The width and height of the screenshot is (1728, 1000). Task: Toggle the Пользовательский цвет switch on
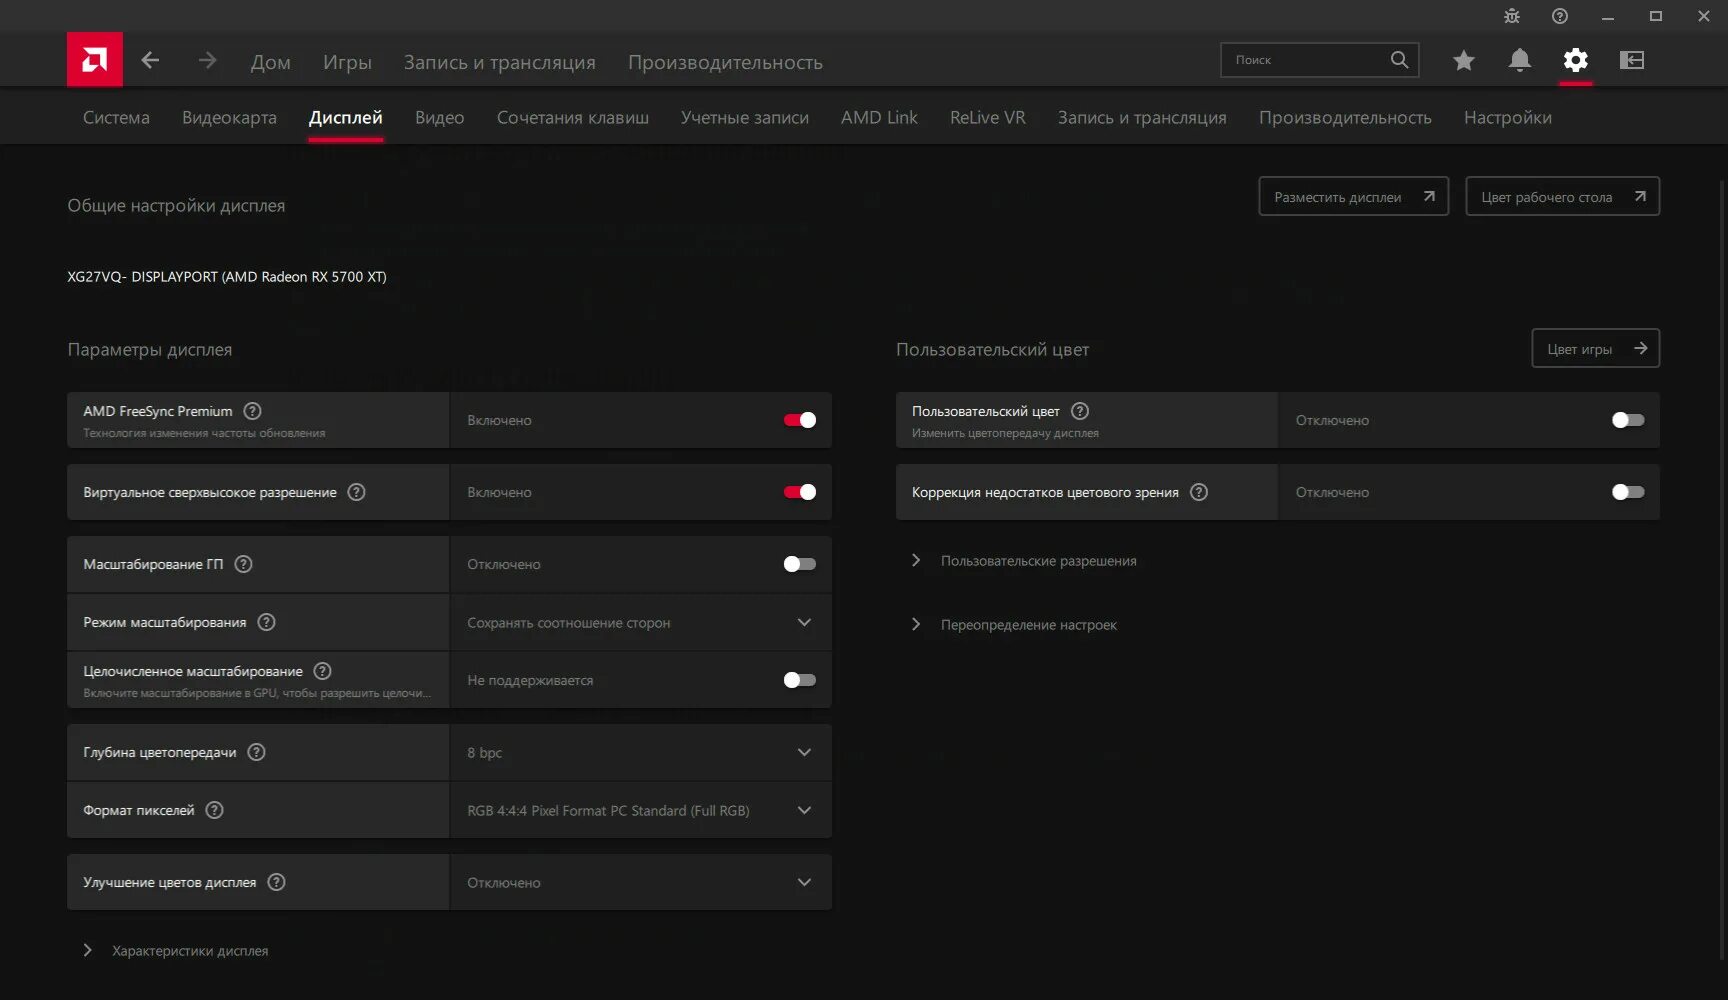coord(1627,420)
